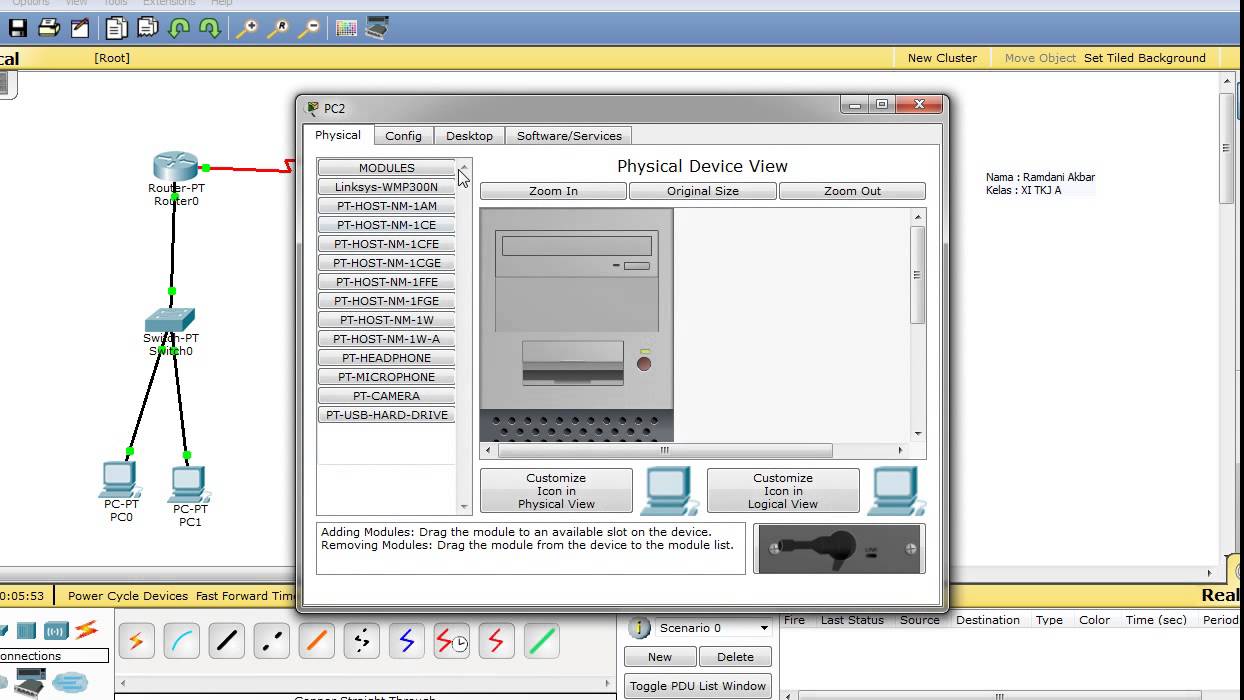Click Toggle PDU List Window button

698,686
